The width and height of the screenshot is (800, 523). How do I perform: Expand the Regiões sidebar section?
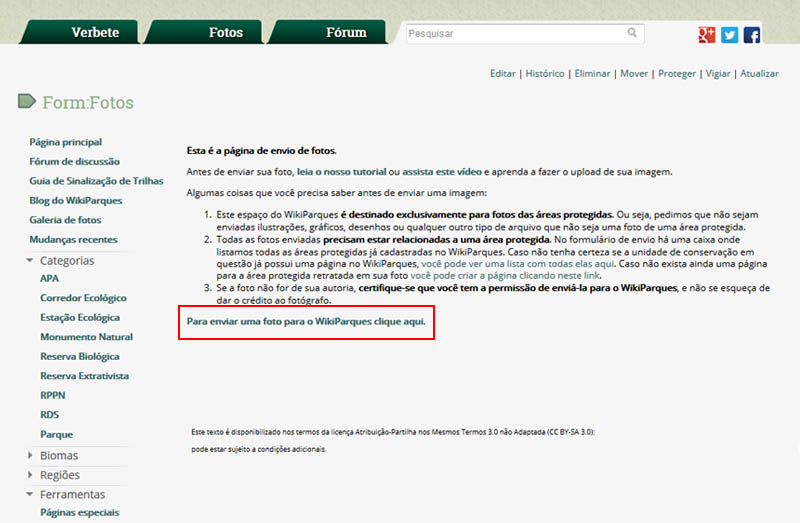[x=30, y=475]
